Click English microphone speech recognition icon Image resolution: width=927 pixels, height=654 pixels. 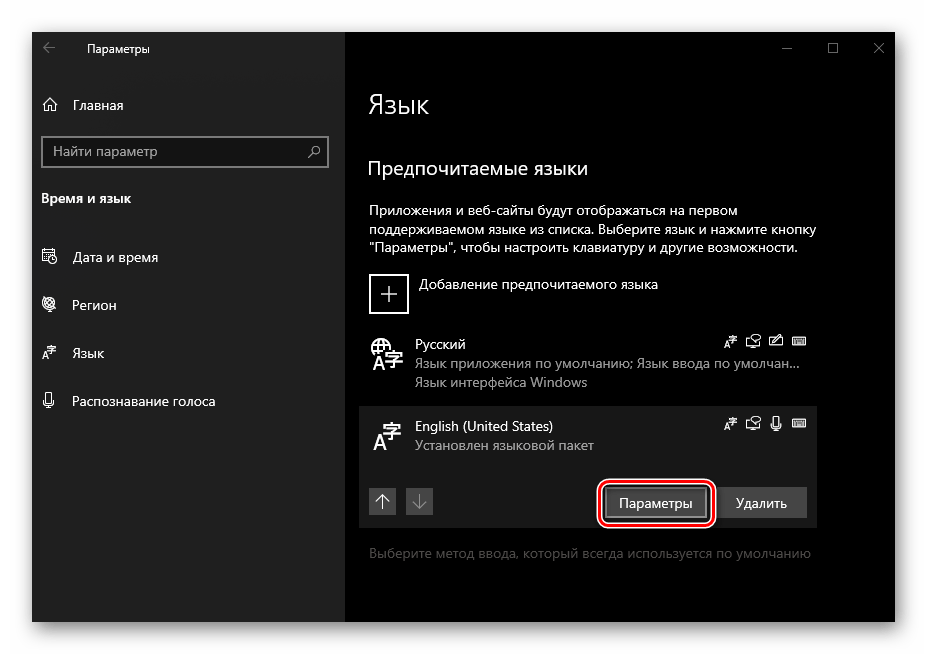point(776,425)
